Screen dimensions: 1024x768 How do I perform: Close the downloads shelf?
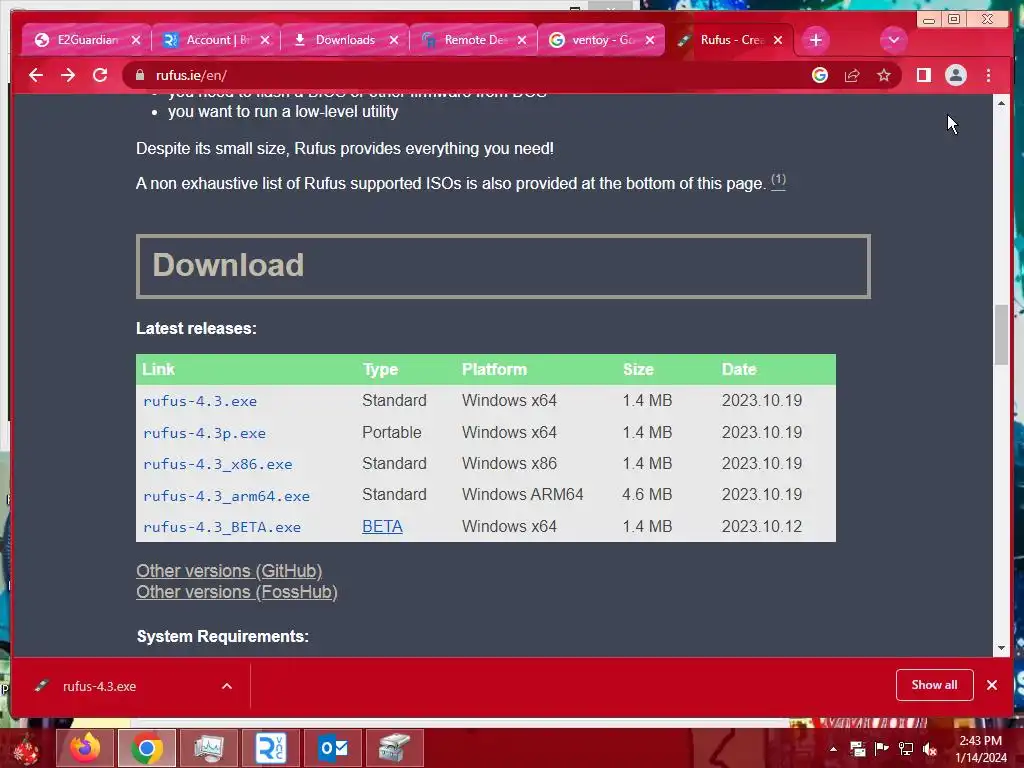point(991,685)
